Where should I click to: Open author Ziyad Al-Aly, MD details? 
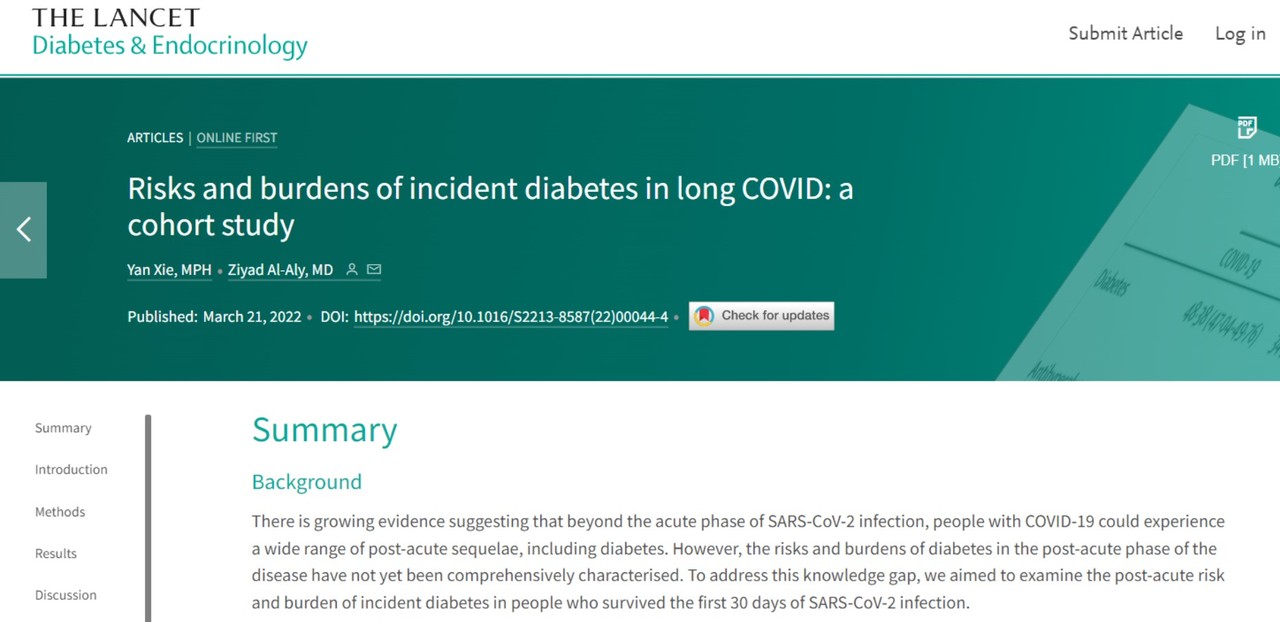[x=280, y=270]
